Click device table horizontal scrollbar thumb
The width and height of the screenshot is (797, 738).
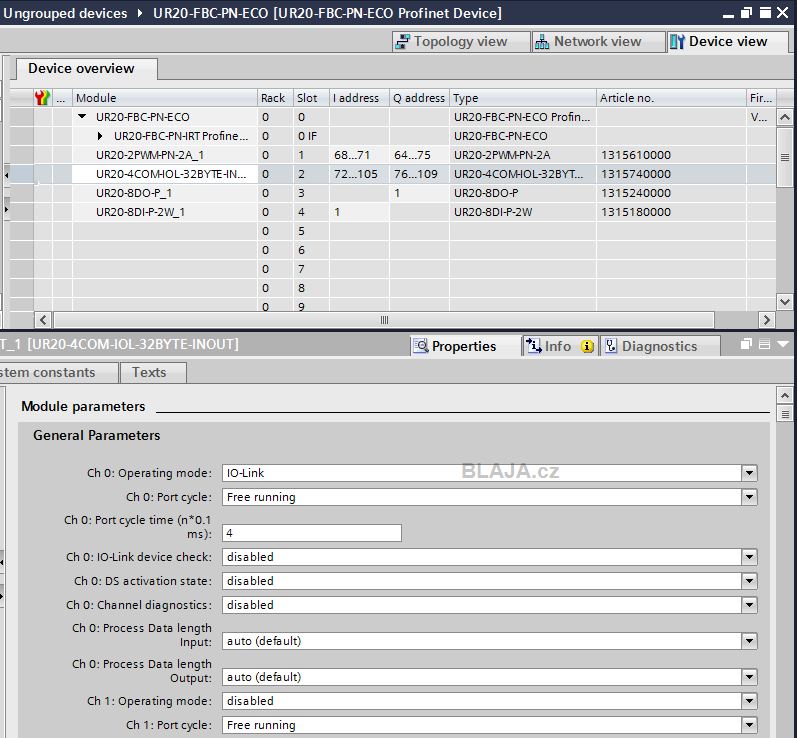pos(384,320)
